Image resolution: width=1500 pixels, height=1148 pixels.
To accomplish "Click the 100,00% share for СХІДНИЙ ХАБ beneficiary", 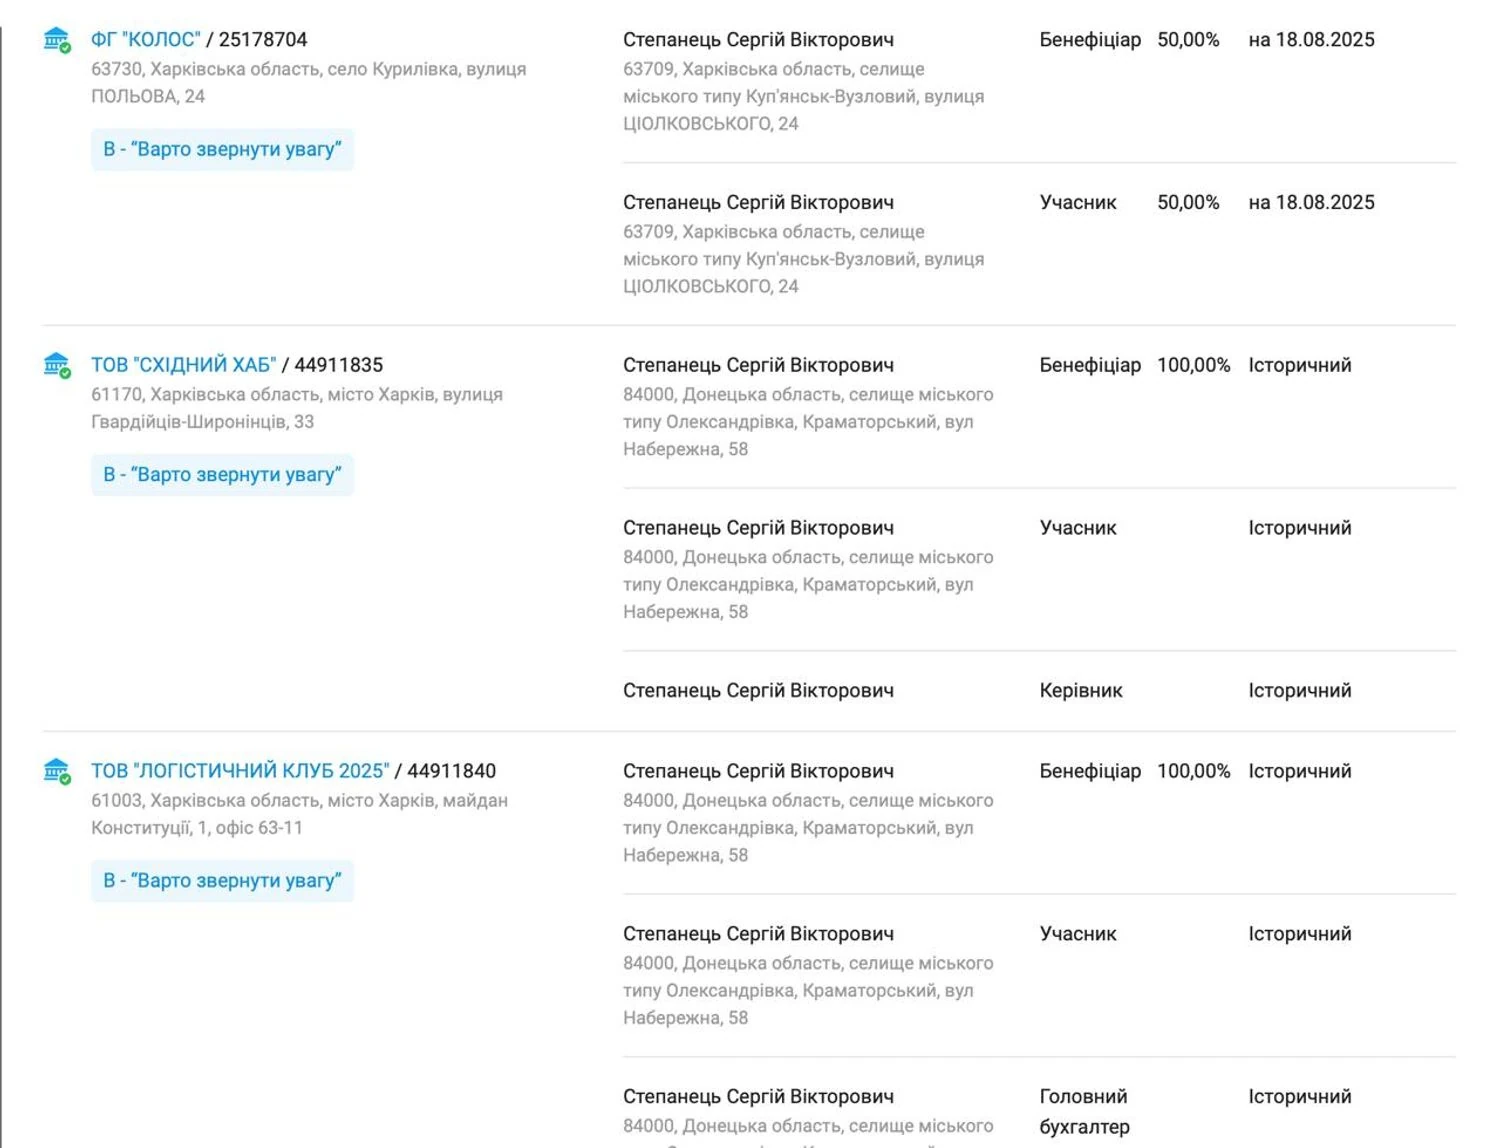I will pyautogui.click(x=1193, y=365).
